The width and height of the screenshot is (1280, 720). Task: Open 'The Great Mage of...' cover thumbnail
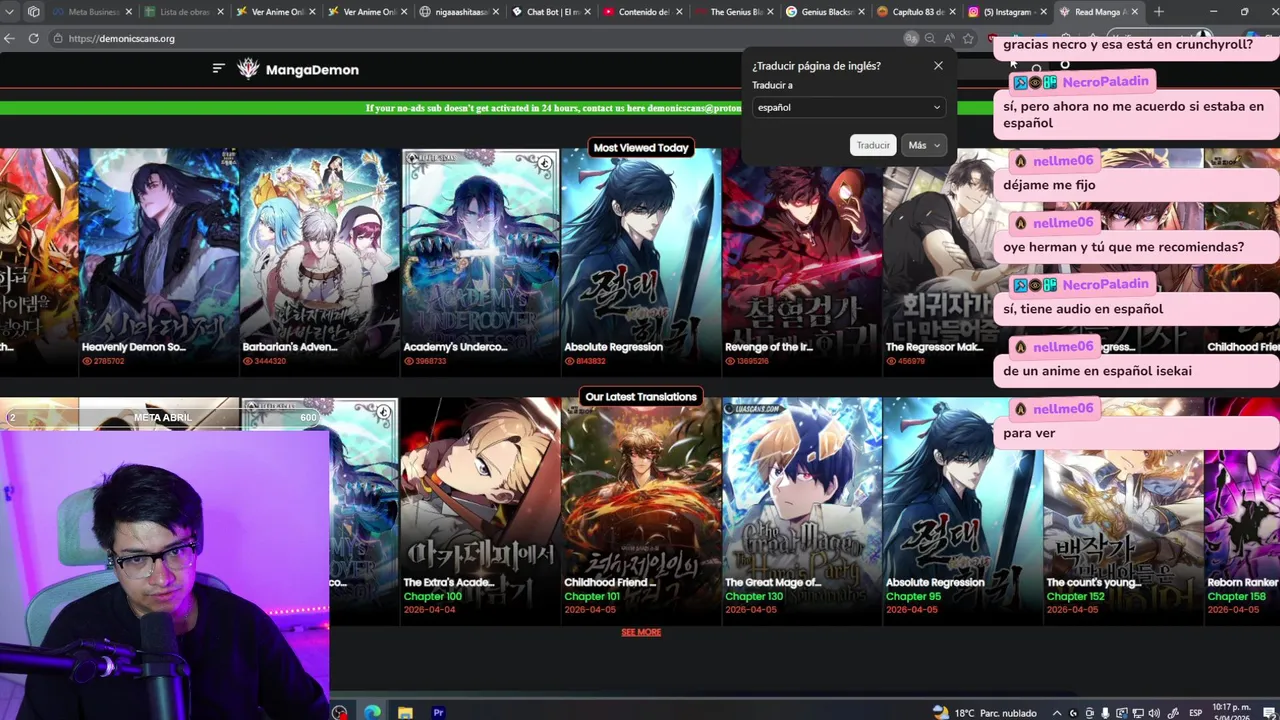[x=802, y=511]
